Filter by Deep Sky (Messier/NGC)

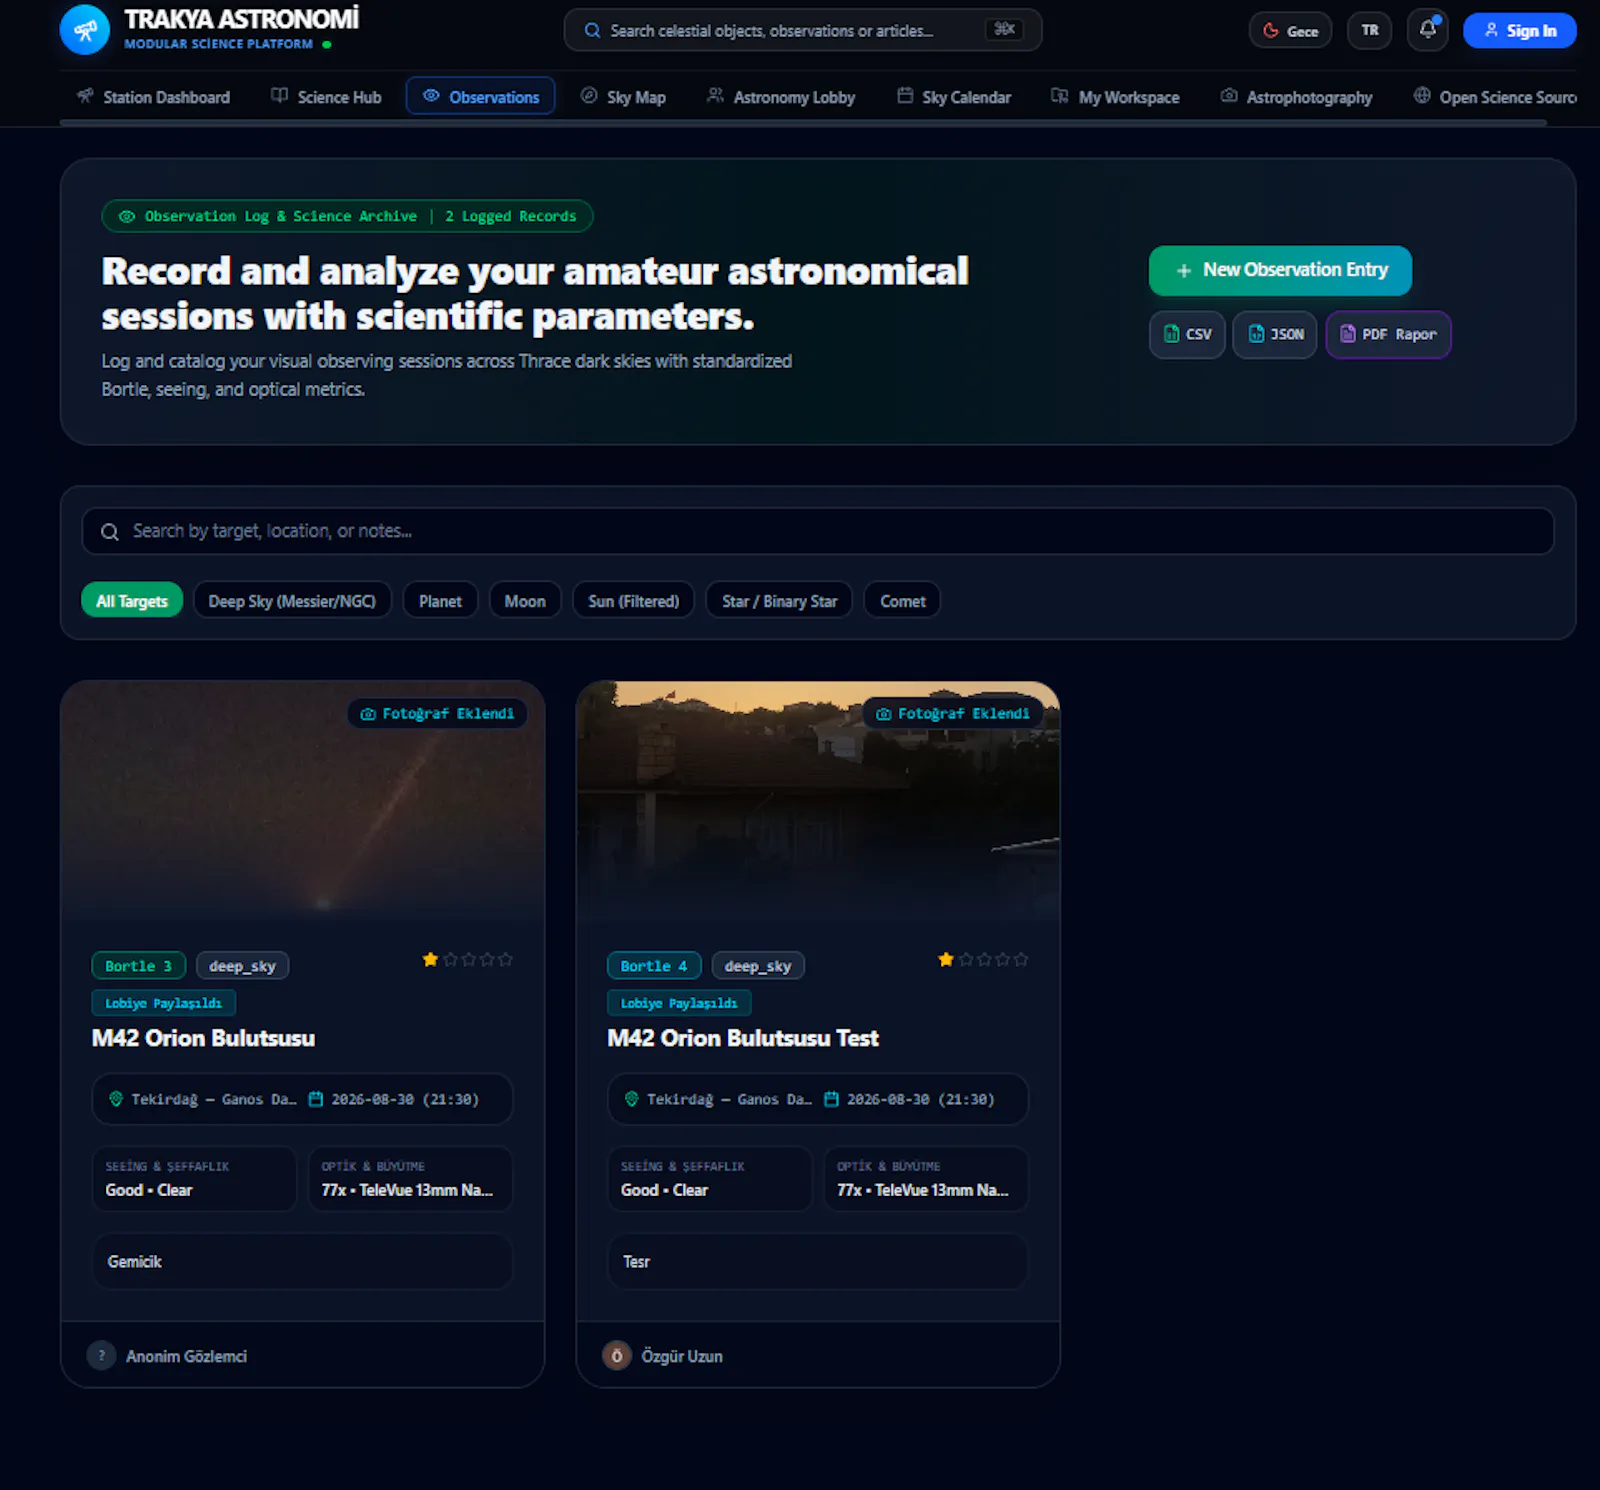(x=292, y=601)
